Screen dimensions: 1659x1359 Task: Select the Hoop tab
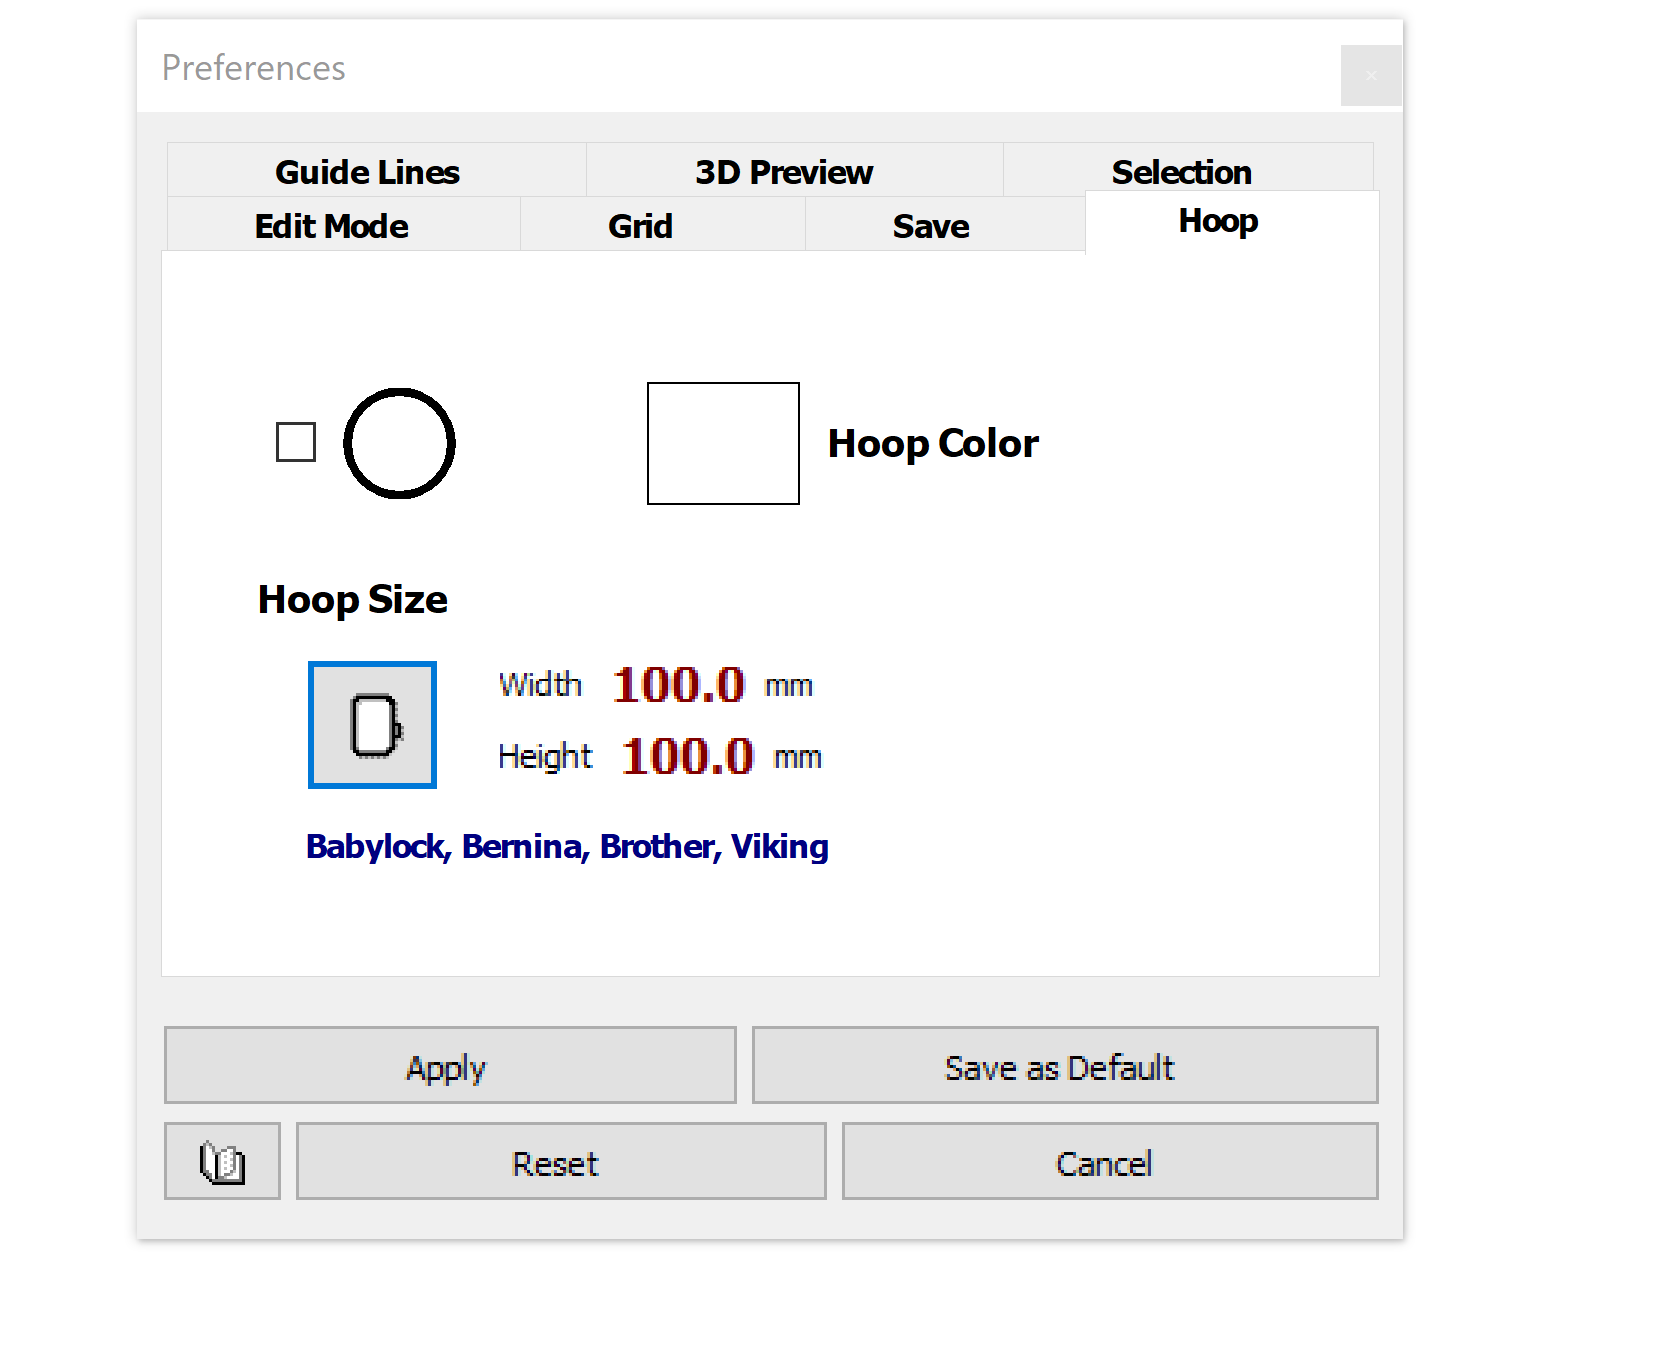pos(1217,221)
